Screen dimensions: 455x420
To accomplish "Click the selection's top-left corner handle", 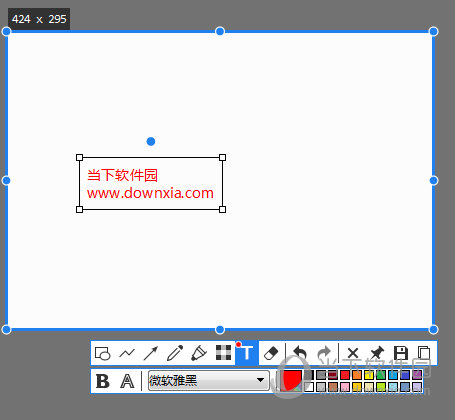I will [x=6, y=31].
